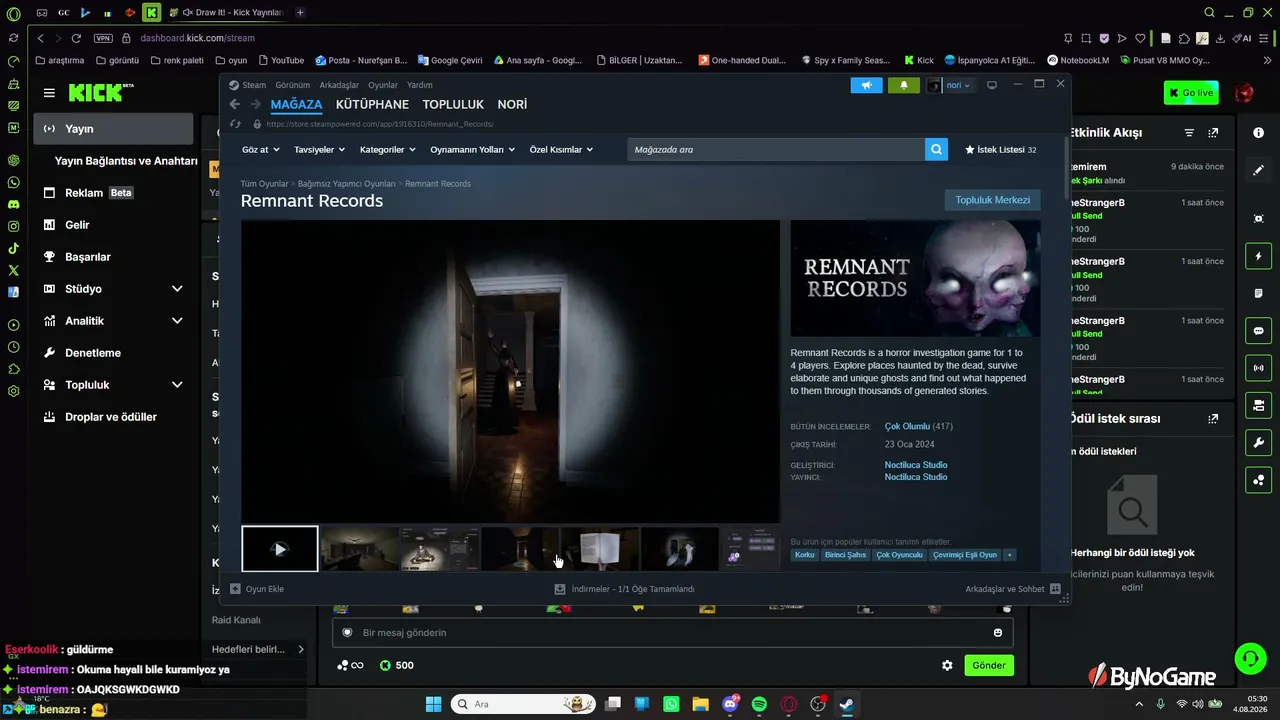Image resolution: width=1280 pixels, height=720 pixels.
Task: Click the green headset support bubble
Action: (x=1250, y=658)
